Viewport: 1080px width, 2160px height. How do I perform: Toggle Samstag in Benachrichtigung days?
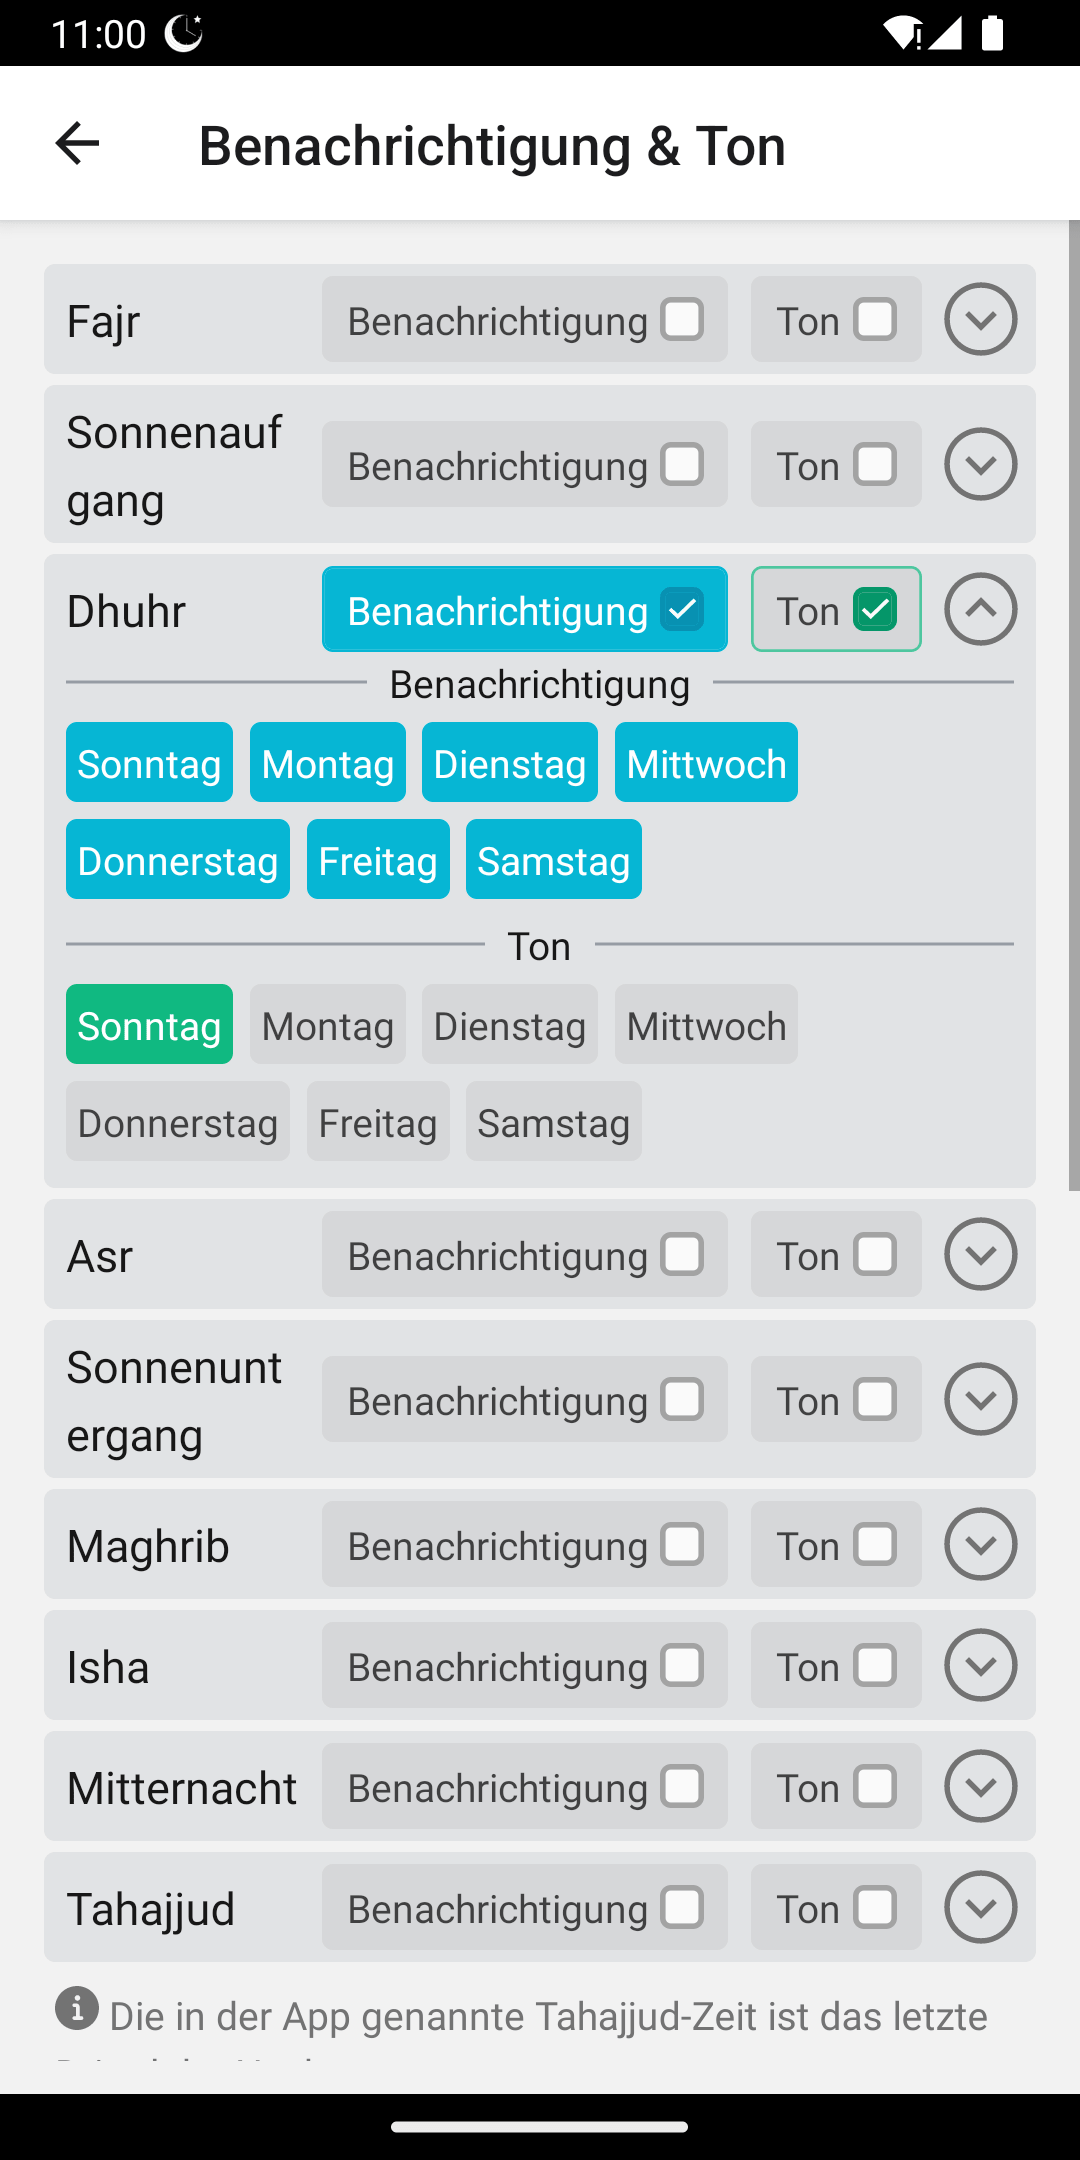coord(553,860)
